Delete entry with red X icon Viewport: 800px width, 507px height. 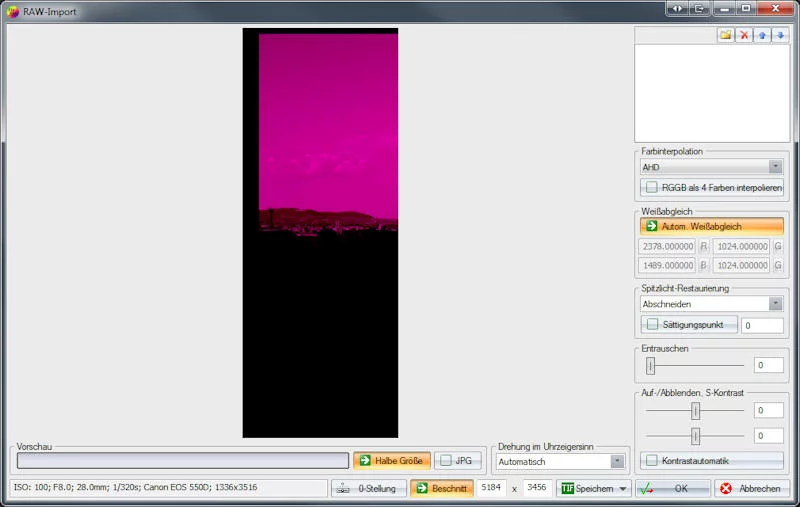point(744,35)
